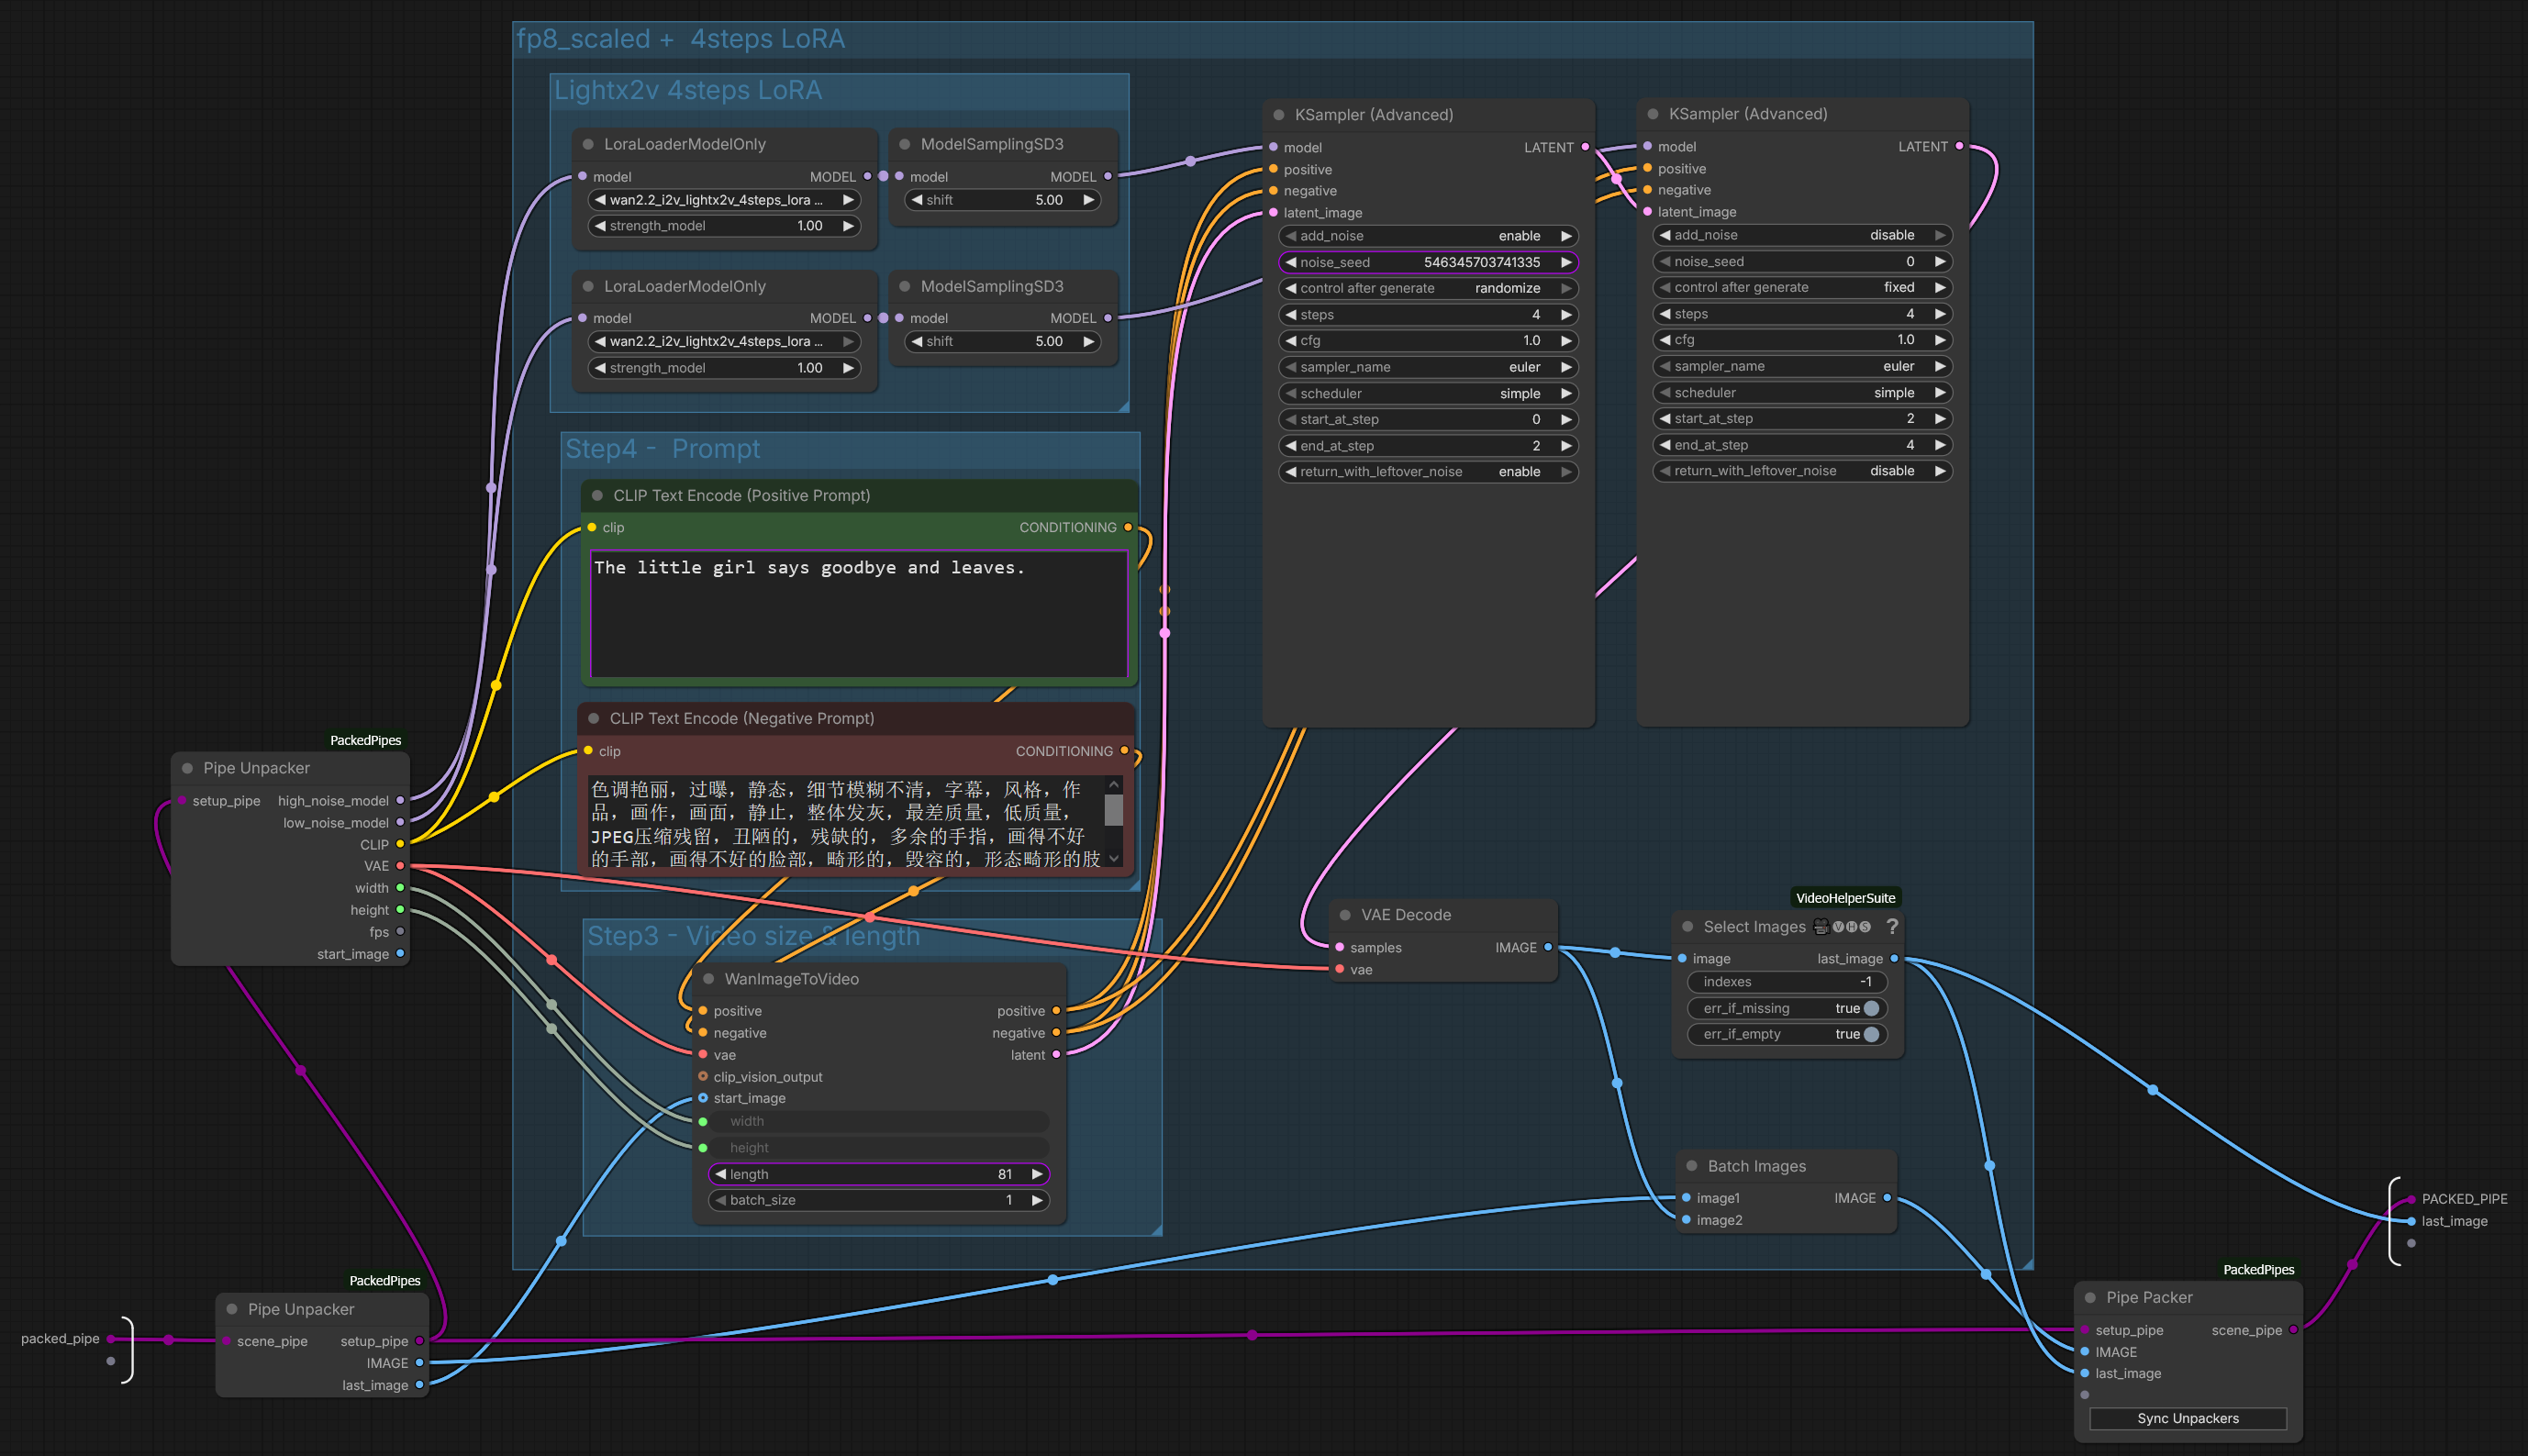Collapse the VAE Decode node title dot
The image size is (2528, 1456).
tap(1345, 915)
